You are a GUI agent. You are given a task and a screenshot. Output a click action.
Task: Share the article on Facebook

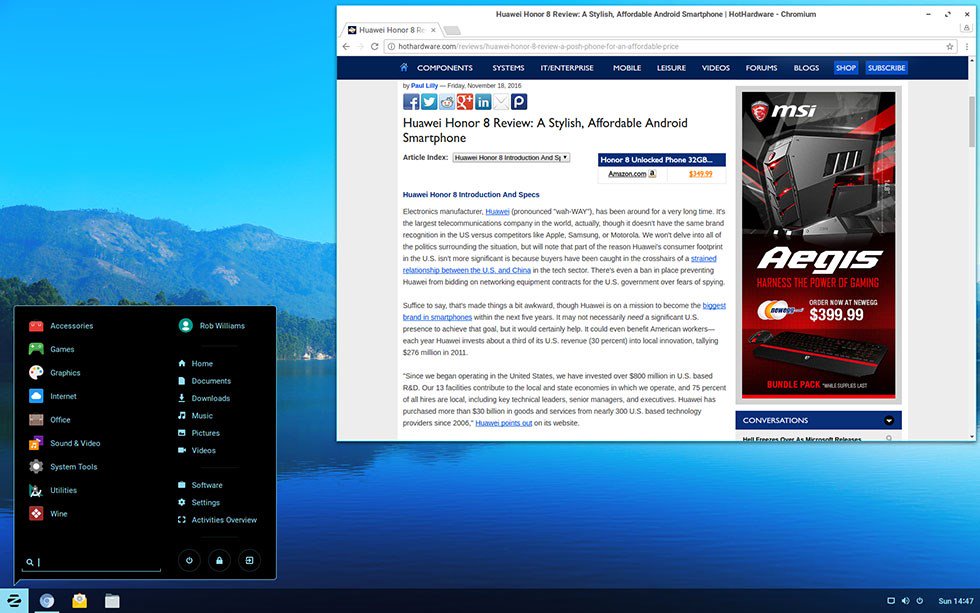coord(411,102)
